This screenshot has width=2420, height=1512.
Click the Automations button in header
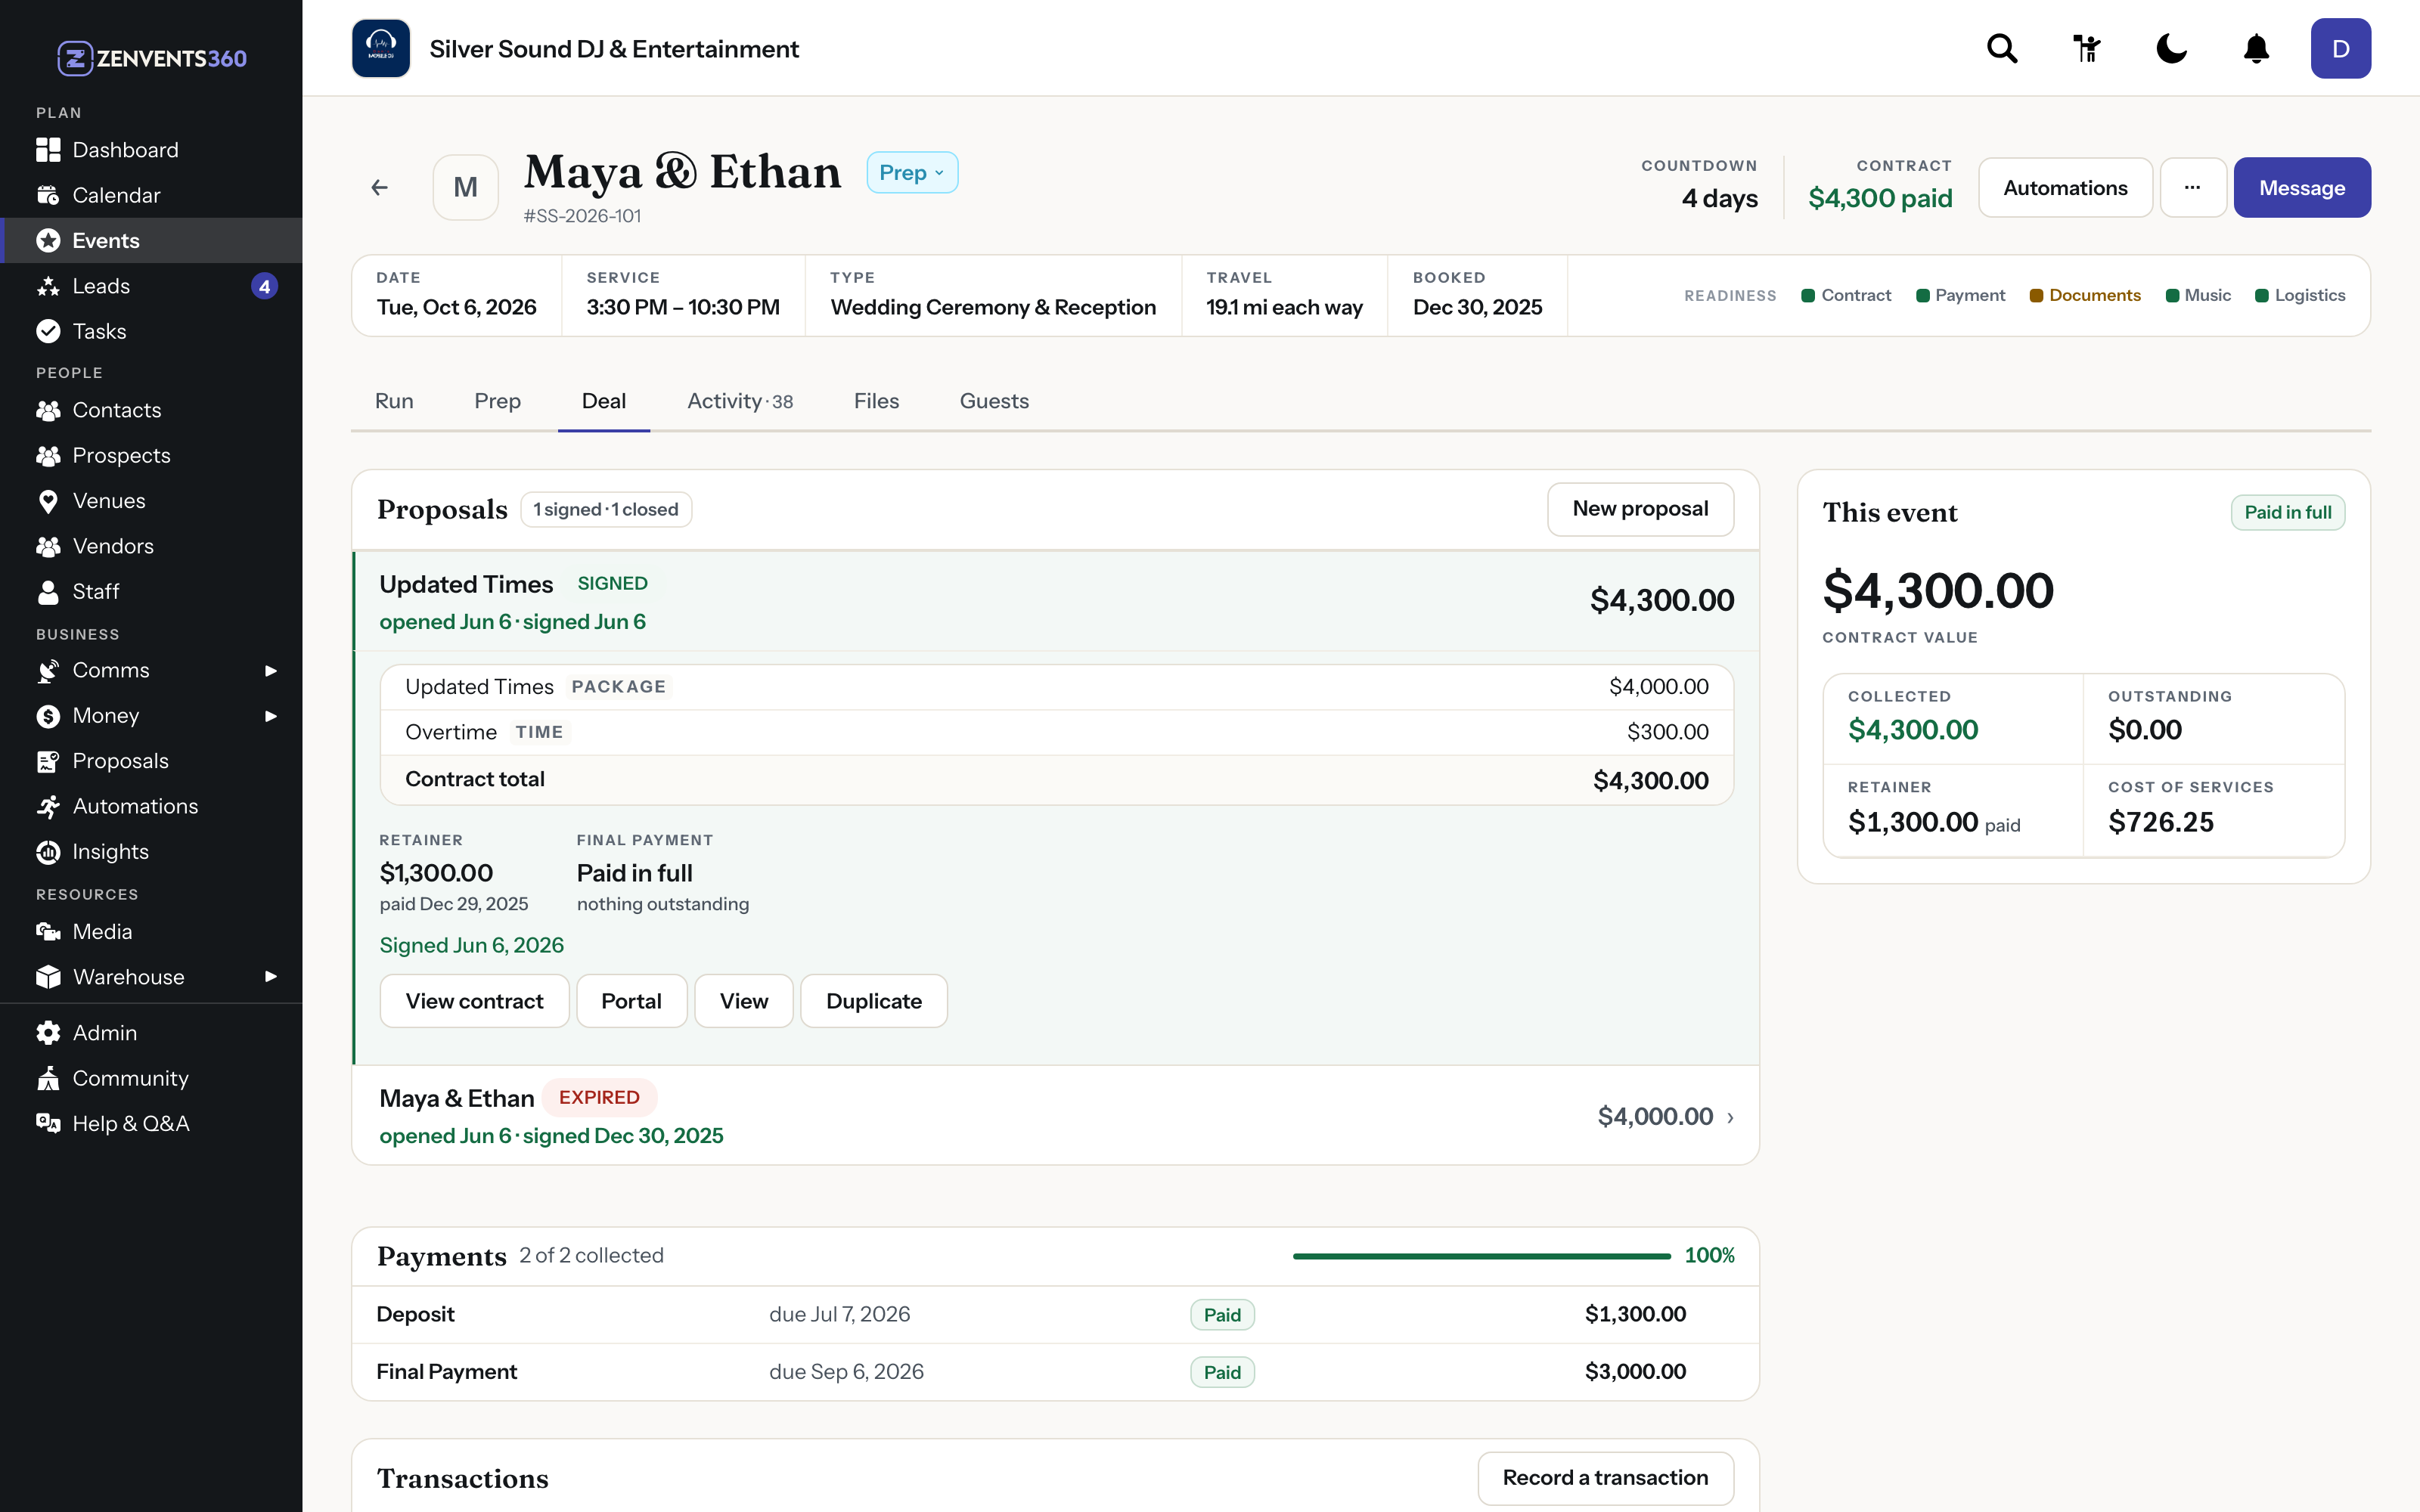point(2065,187)
